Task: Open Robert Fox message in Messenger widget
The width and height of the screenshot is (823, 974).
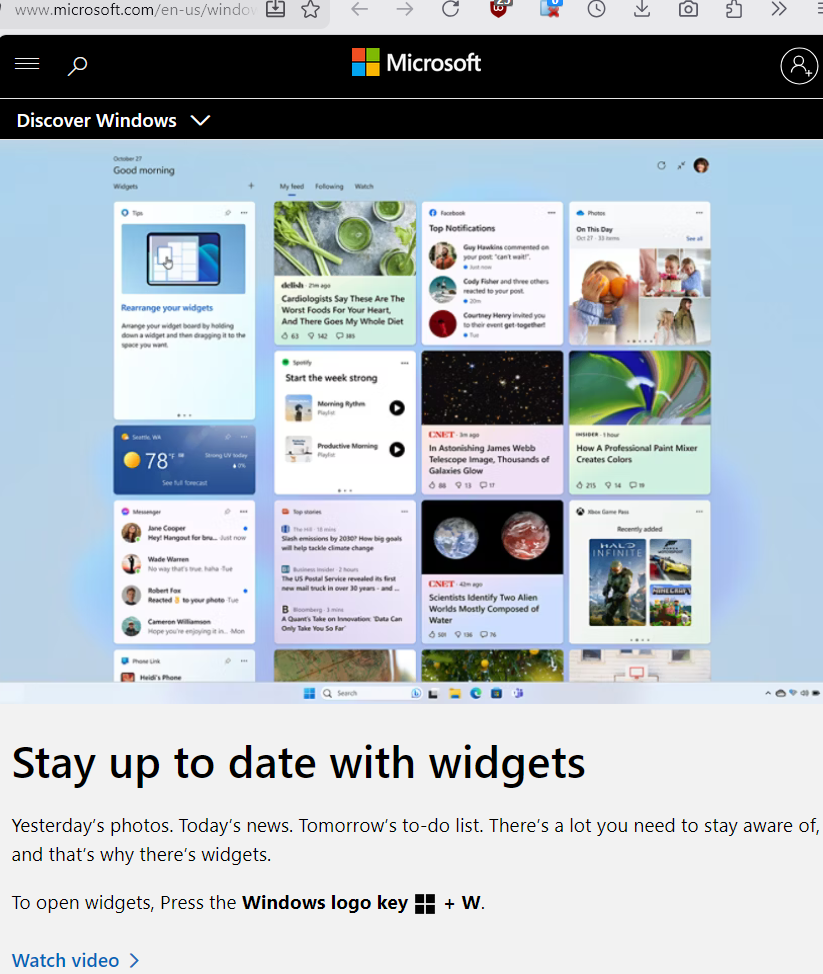Action: coord(184,595)
